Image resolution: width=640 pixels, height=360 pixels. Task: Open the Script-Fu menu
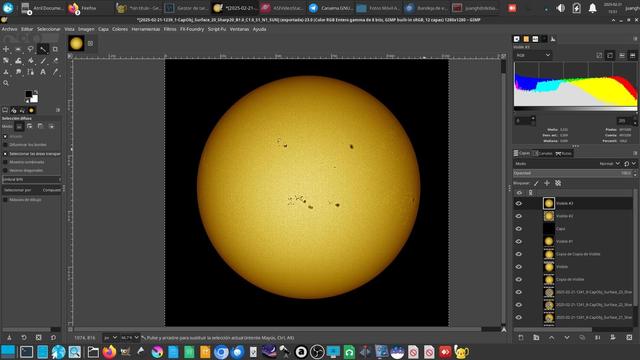[217, 29]
